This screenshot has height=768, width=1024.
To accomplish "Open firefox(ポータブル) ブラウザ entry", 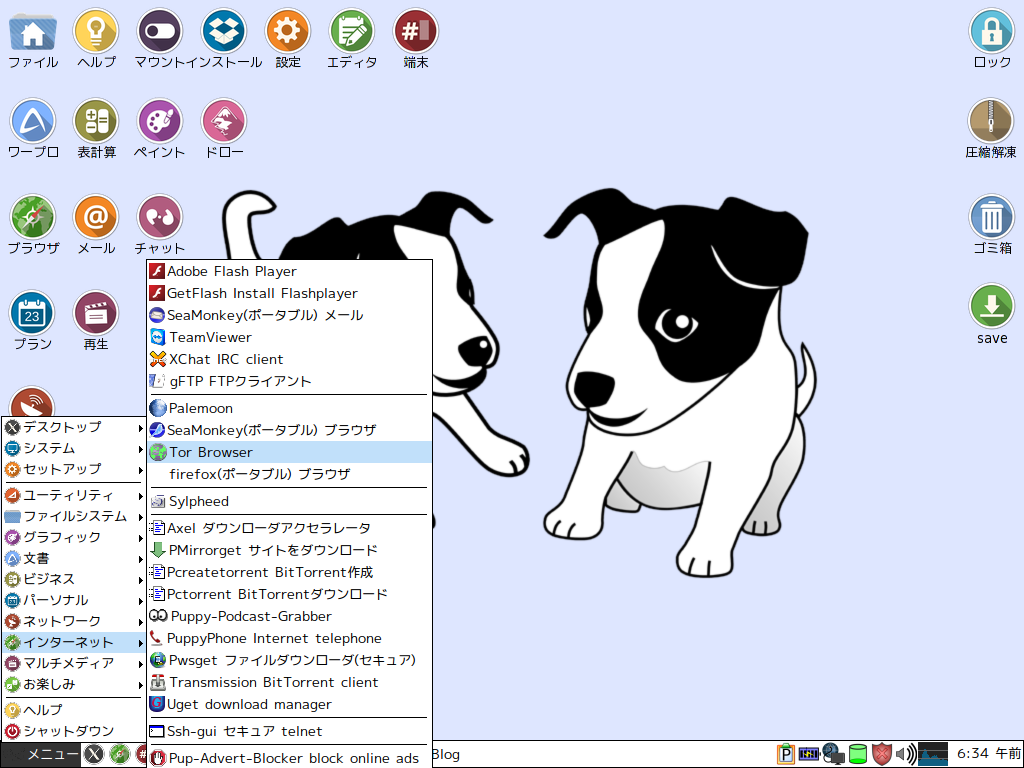I will (290, 474).
